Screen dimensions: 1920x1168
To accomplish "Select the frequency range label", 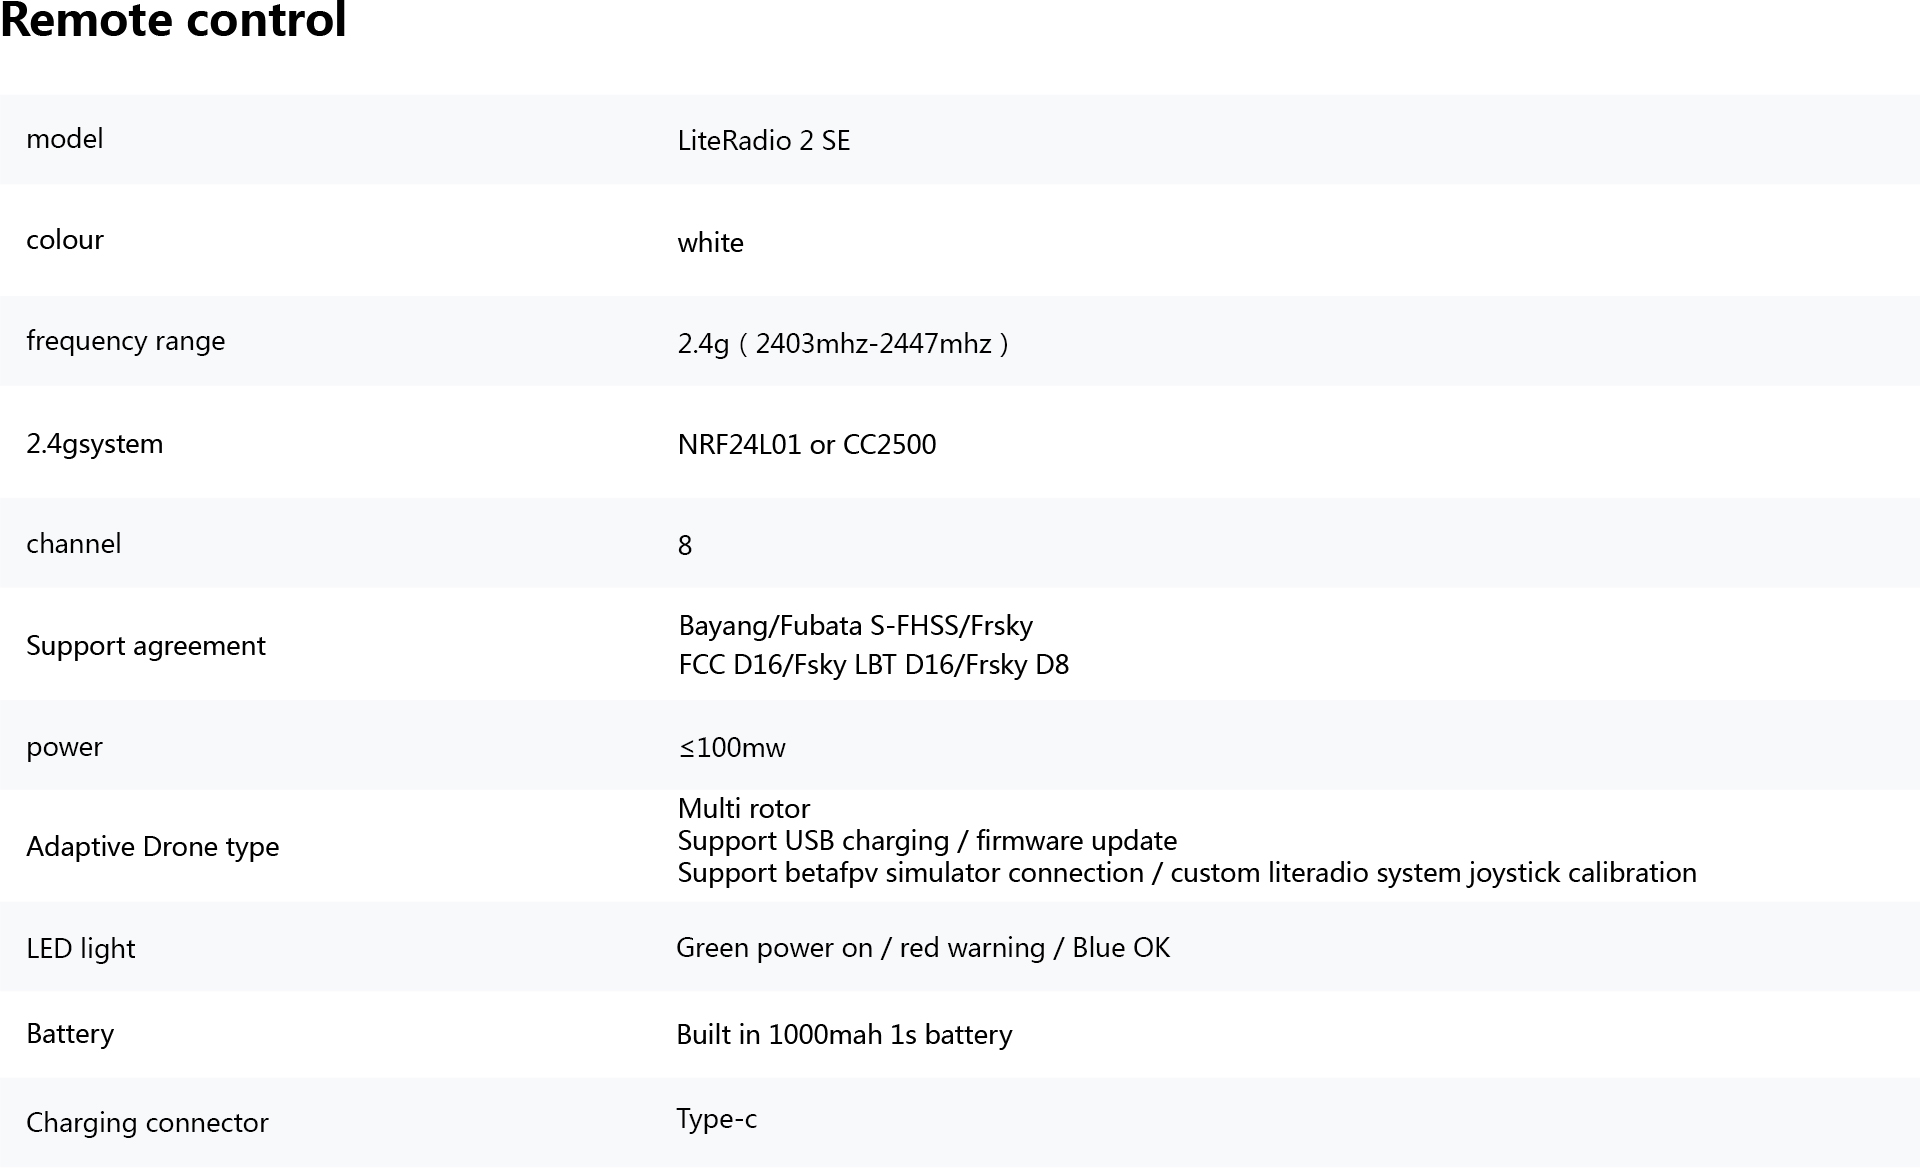I will [126, 341].
